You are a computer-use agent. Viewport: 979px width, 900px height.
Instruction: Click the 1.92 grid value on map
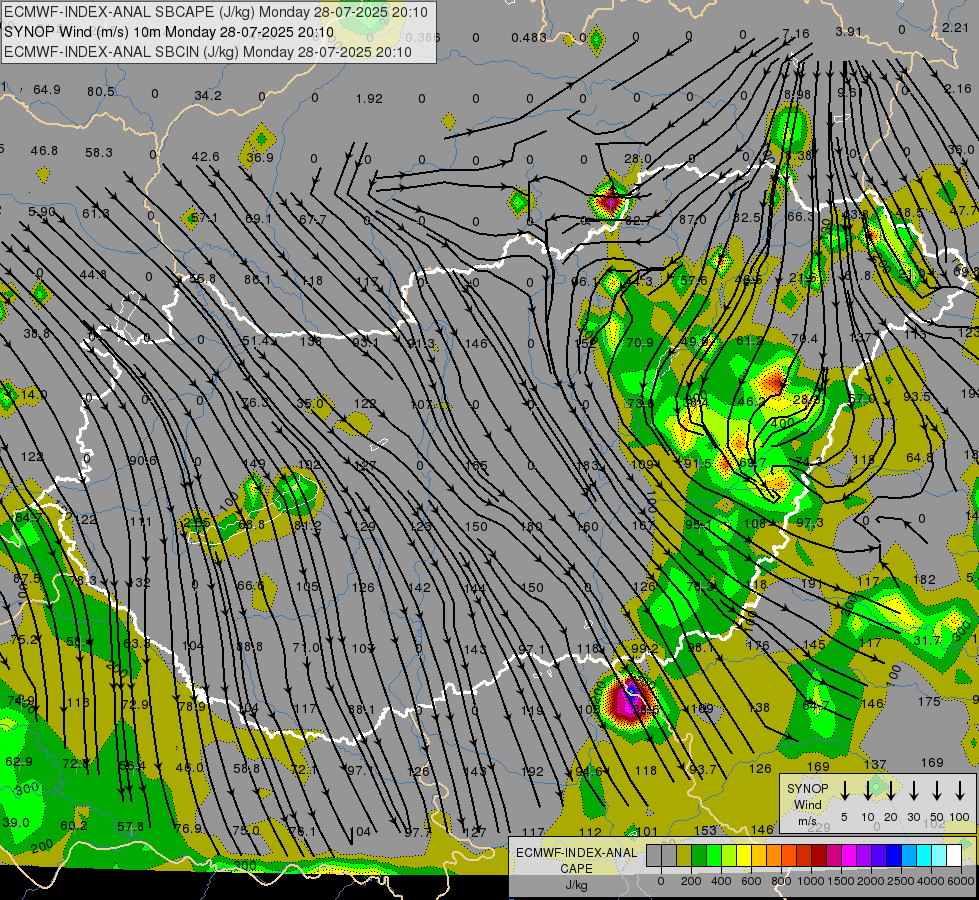point(369,99)
